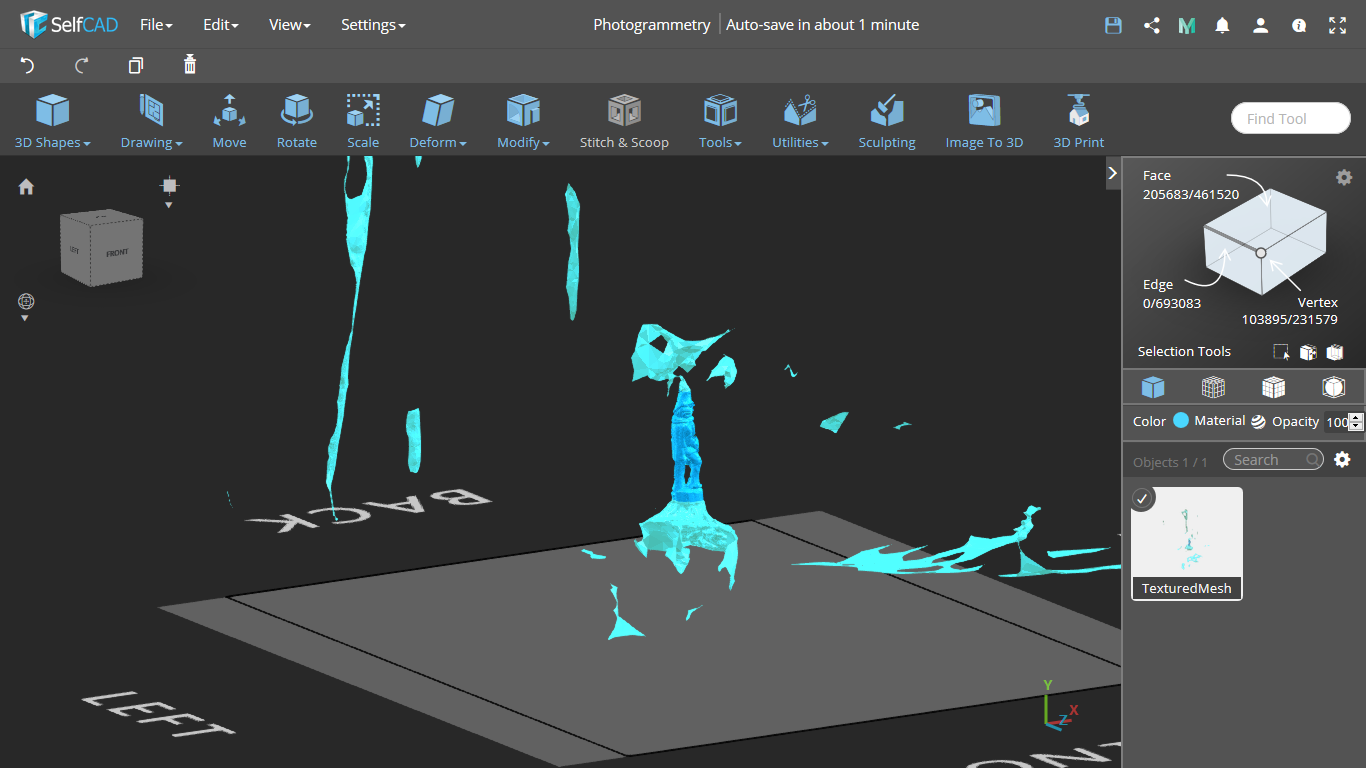Screen dimensions: 1366x768
Task: Undo the last action
Action: click(27, 66)
